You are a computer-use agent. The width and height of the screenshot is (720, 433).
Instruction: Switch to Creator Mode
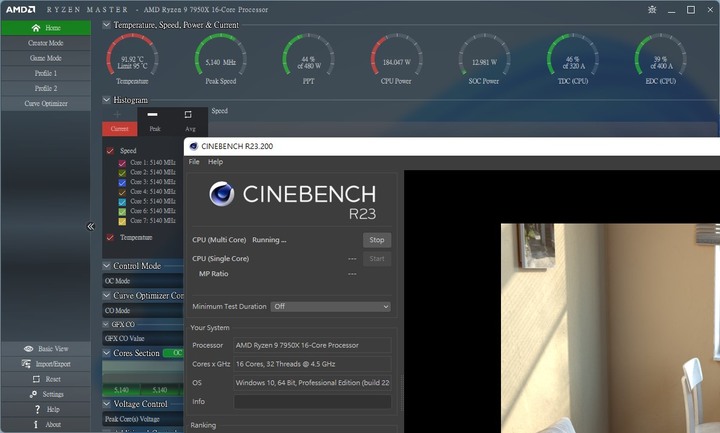(x=45, y=43)
